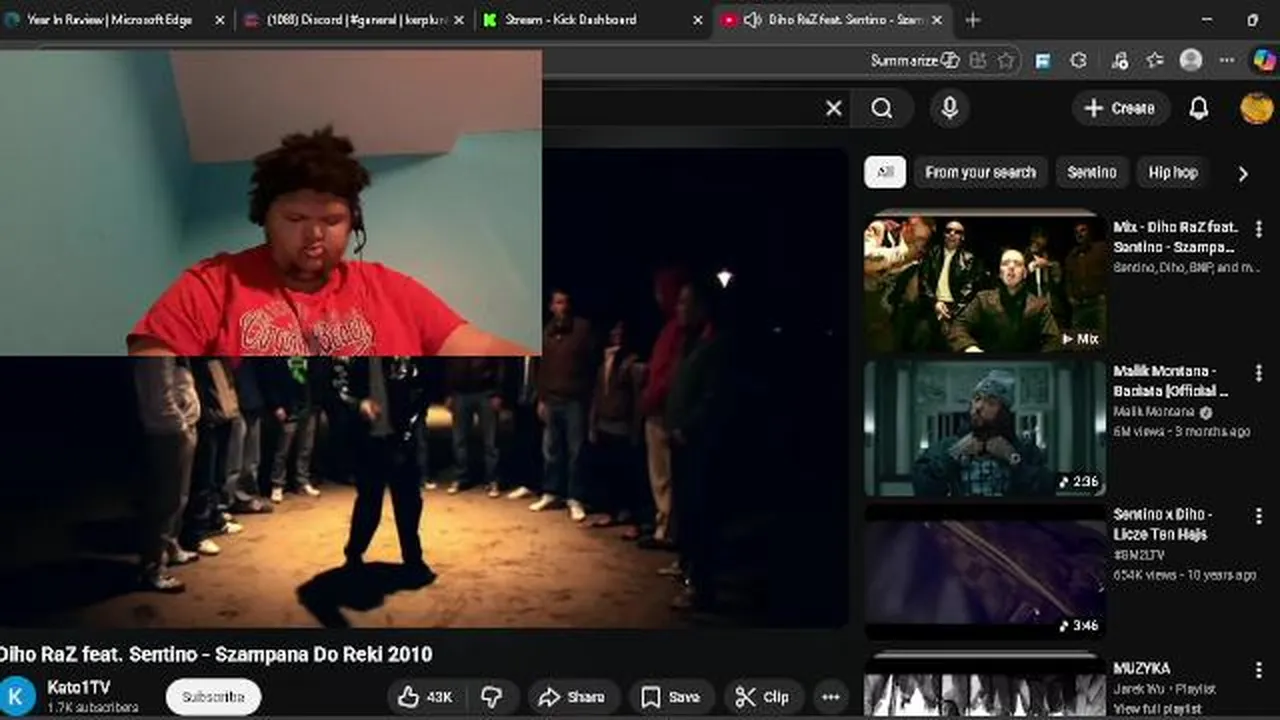Open a new browser tab

[972, 20]
